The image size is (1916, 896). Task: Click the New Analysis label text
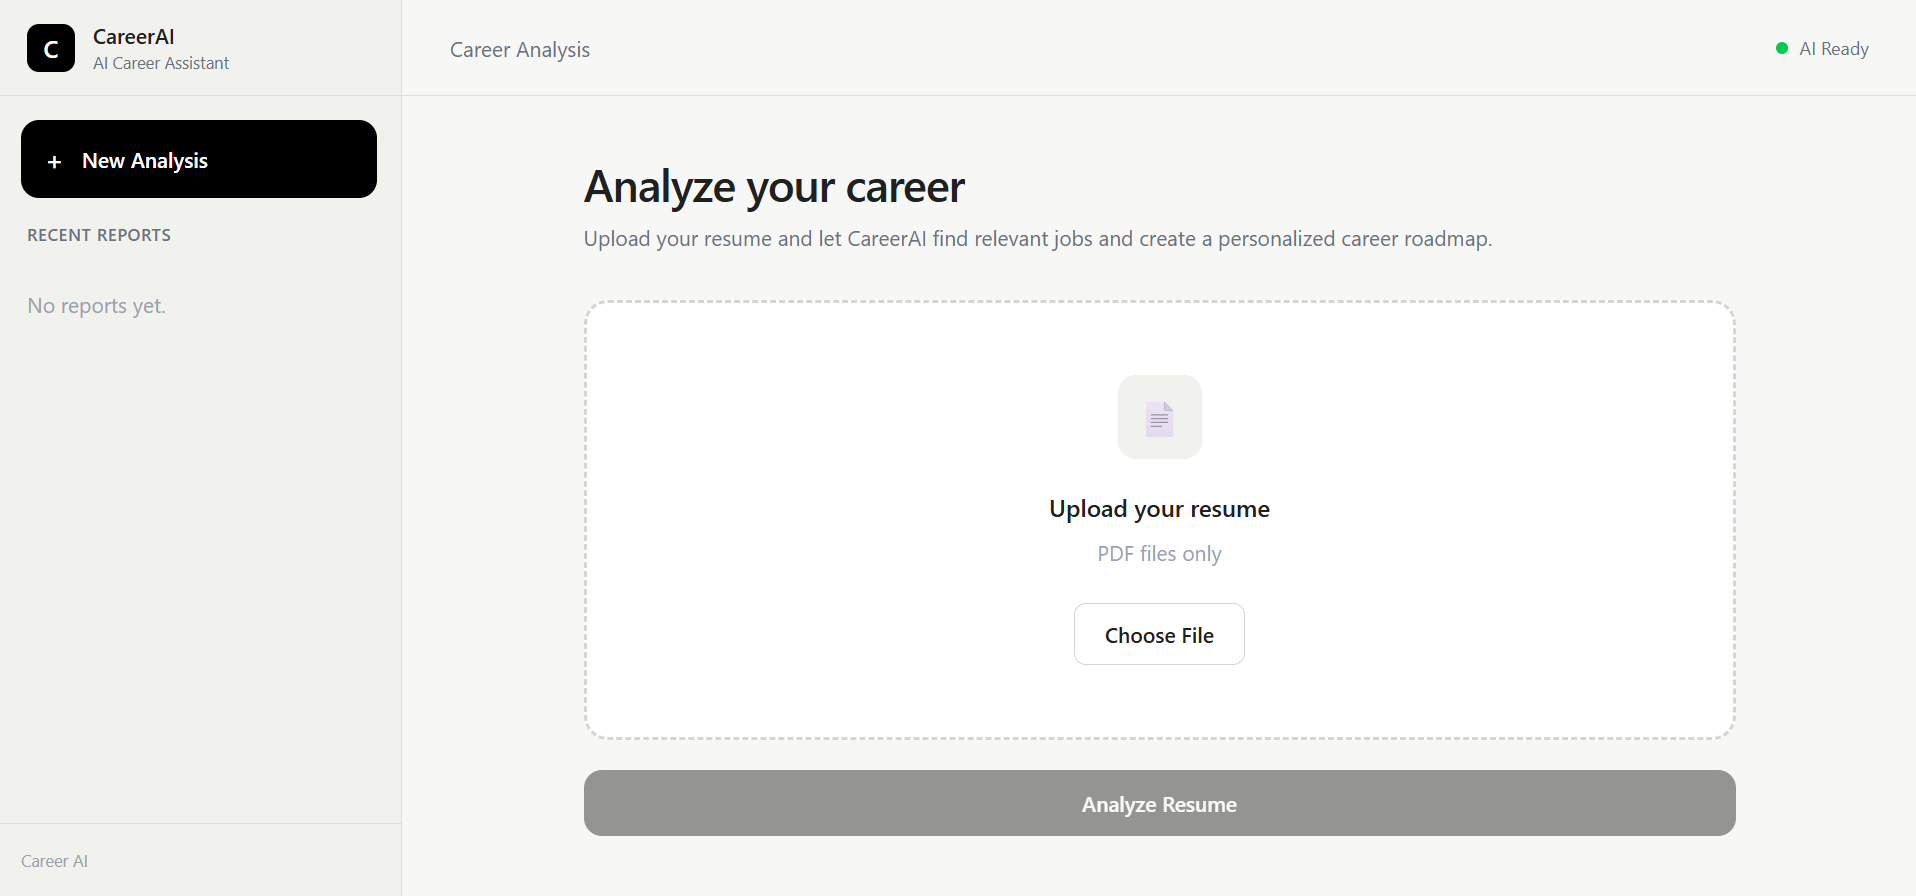click(x=145, y=161)
